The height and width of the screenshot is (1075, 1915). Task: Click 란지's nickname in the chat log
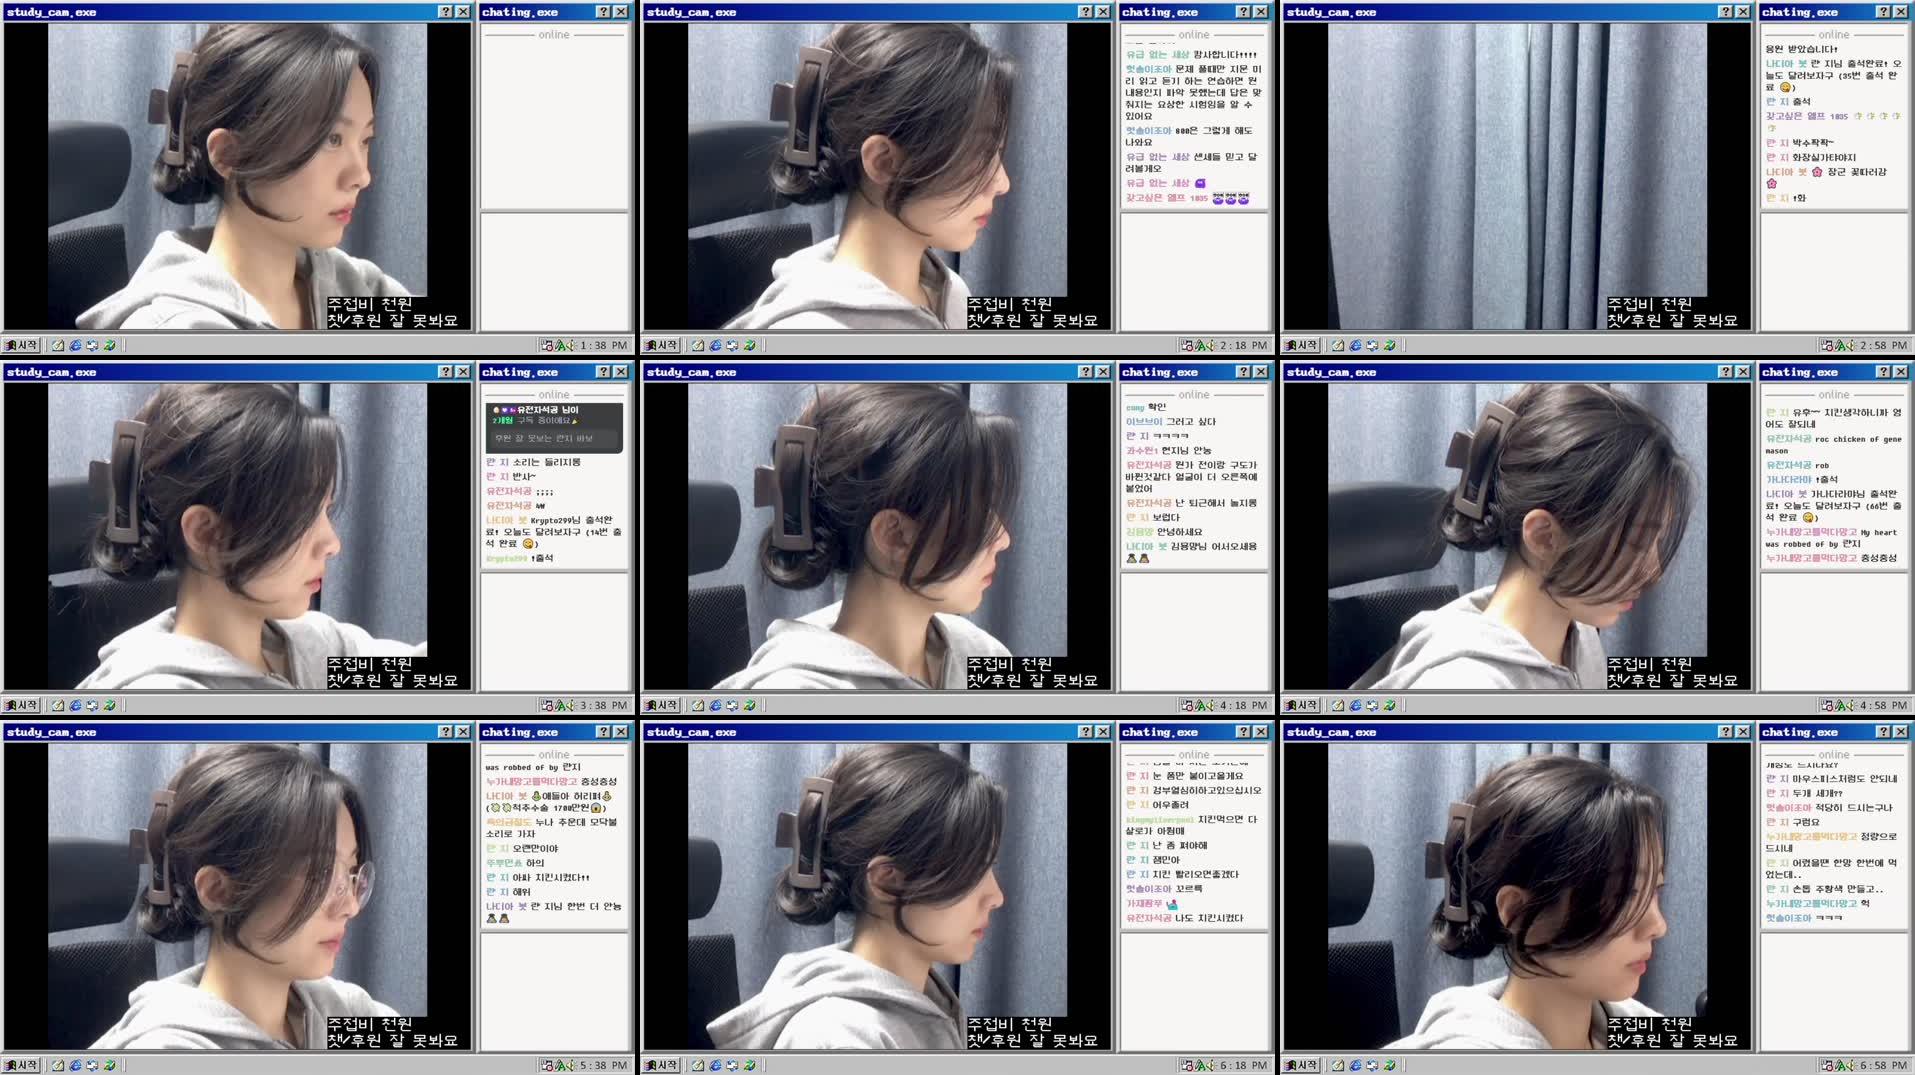(x=498, y=461)
